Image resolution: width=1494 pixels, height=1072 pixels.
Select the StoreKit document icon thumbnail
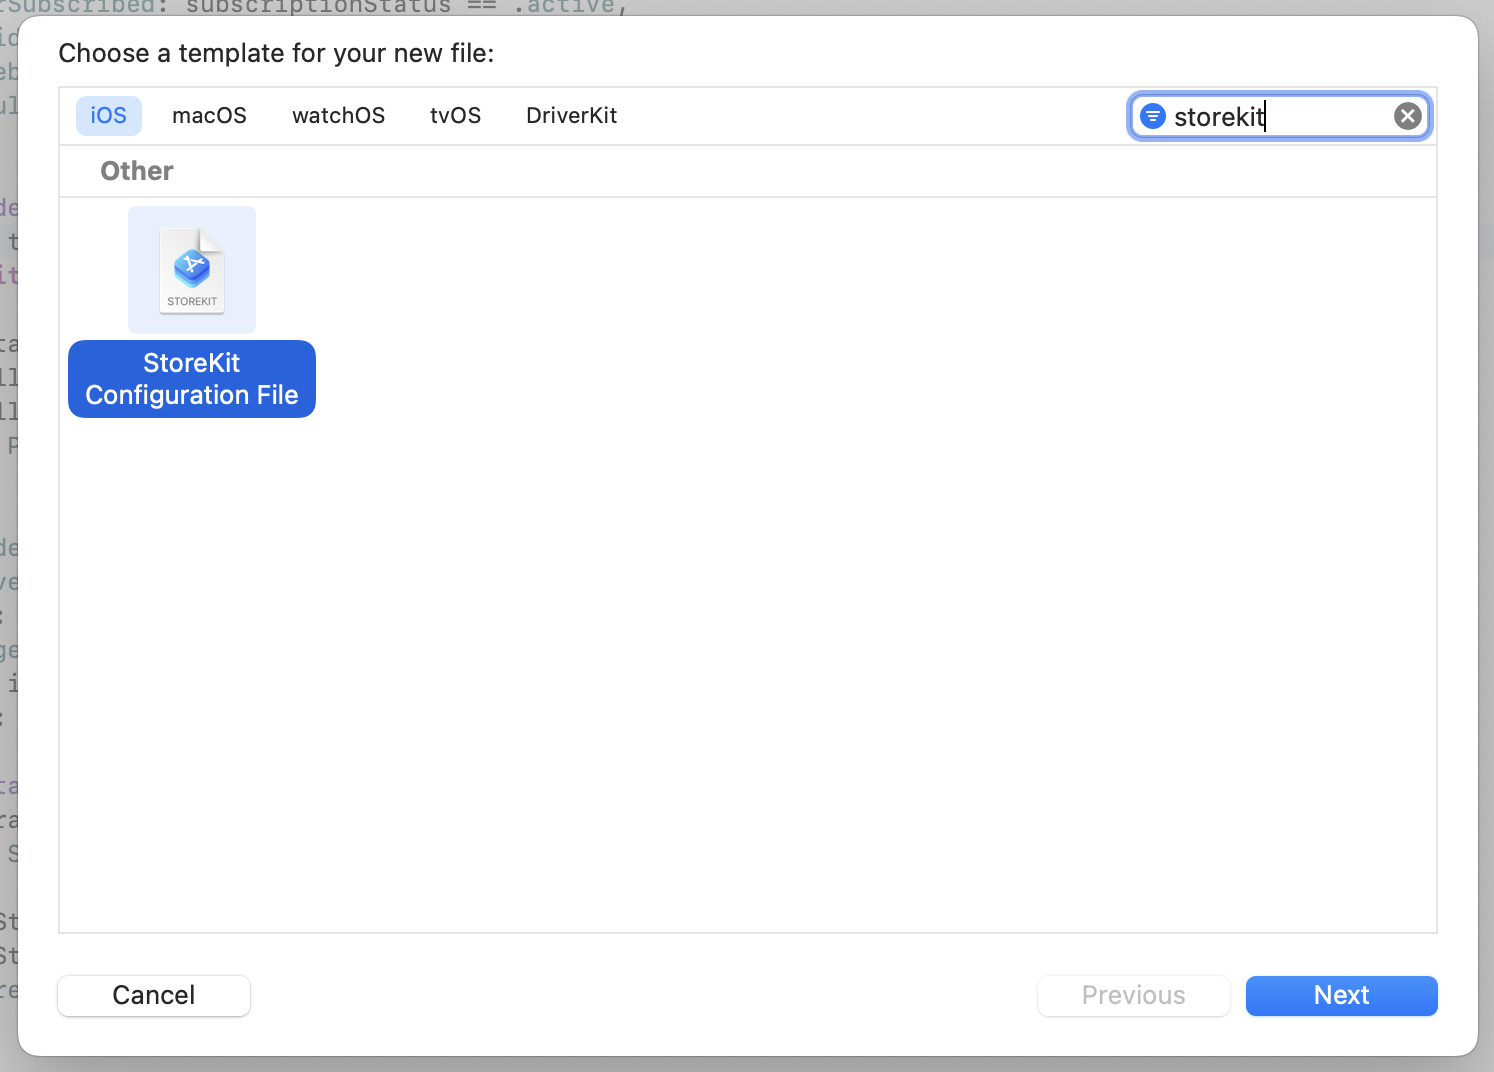click(x=192, y=270)
